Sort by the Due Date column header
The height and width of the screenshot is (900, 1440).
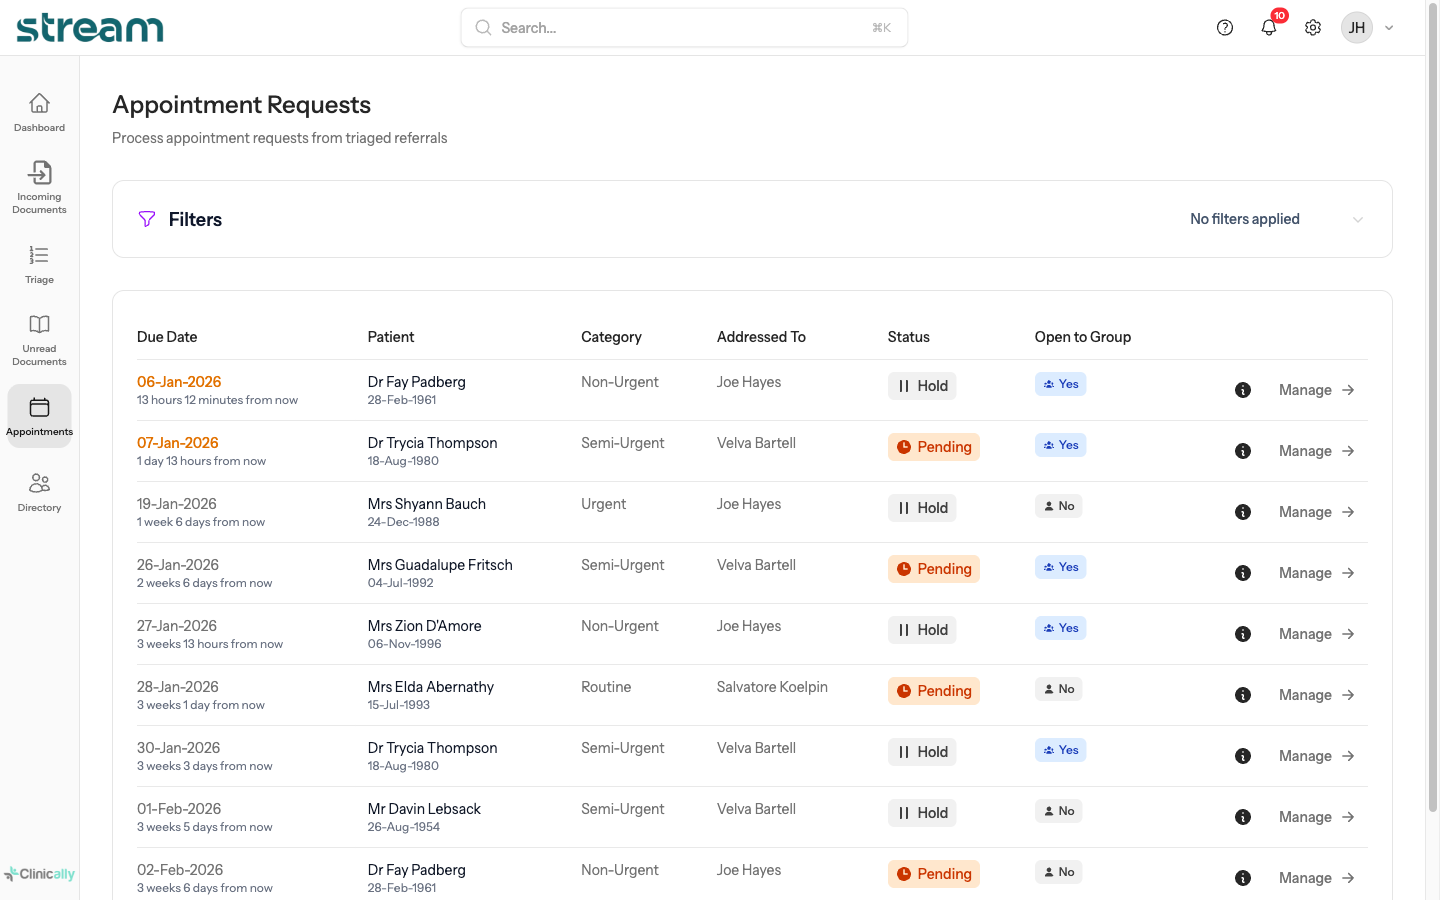point(167,337)
